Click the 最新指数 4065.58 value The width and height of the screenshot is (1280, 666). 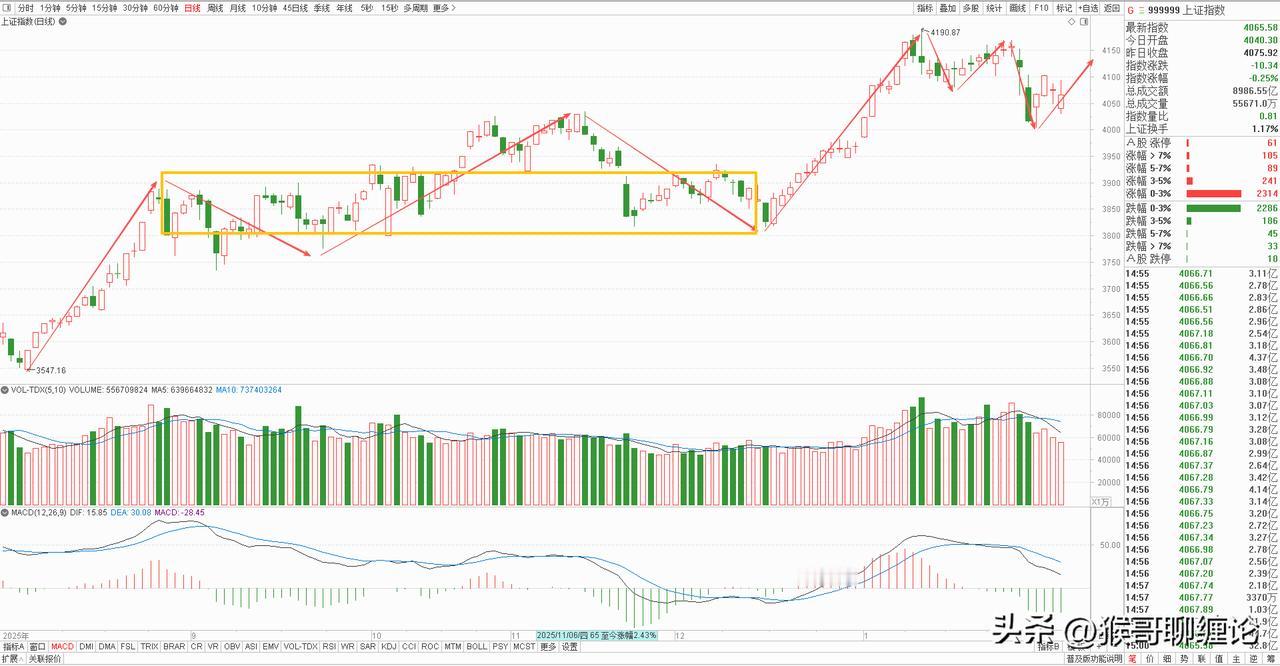point(1261,28)
